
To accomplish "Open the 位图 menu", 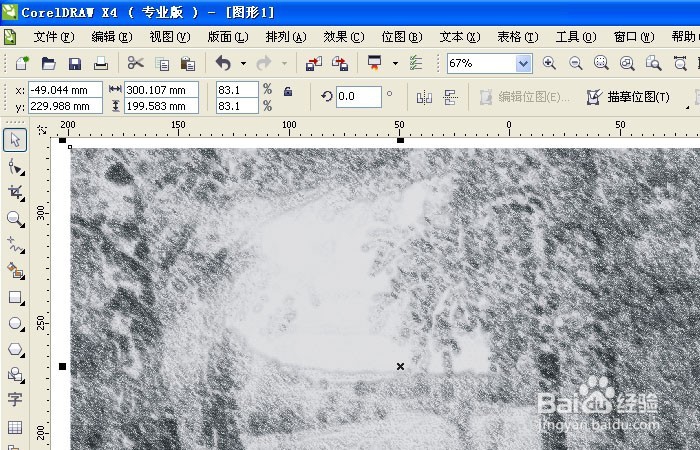I will [x=402, y=37].
